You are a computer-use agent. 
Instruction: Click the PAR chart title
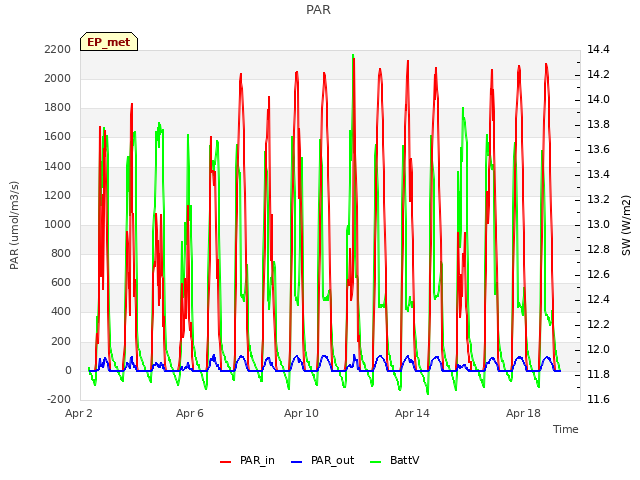318,10
